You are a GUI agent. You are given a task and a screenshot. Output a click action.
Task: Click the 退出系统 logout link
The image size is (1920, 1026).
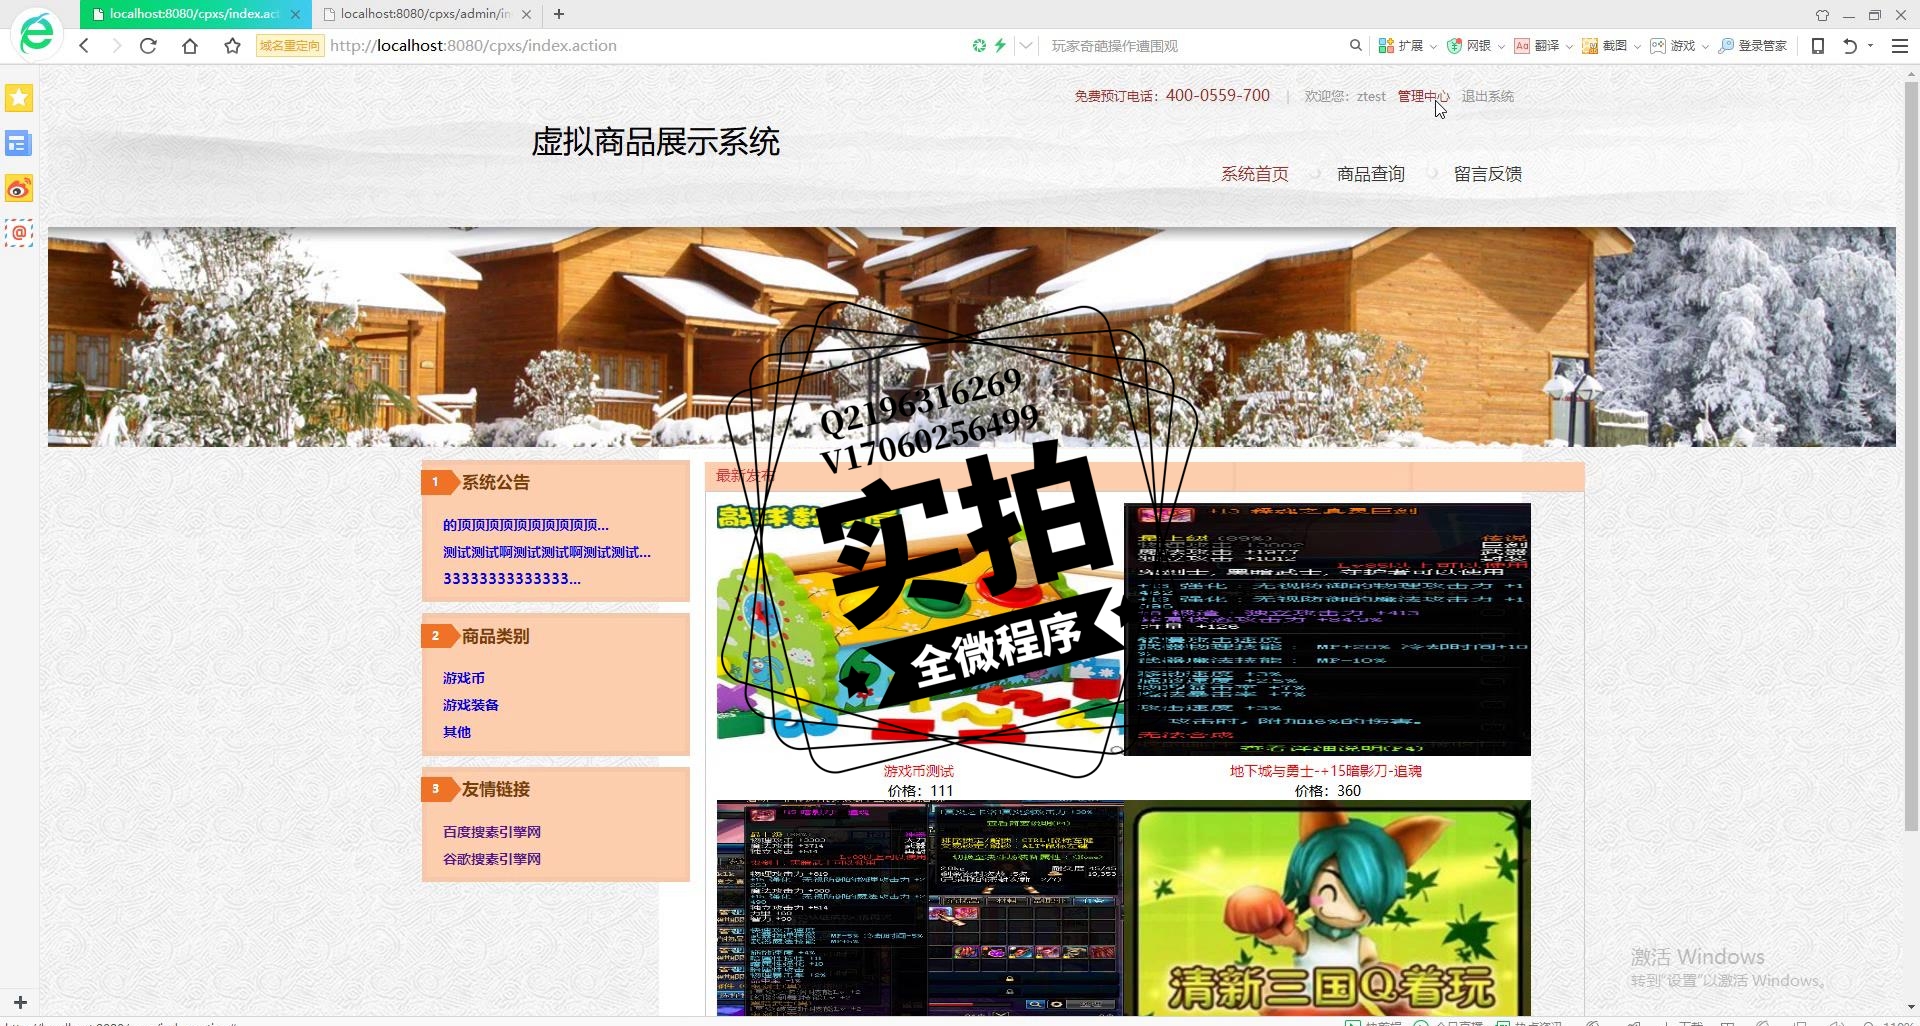point(1487,96)
